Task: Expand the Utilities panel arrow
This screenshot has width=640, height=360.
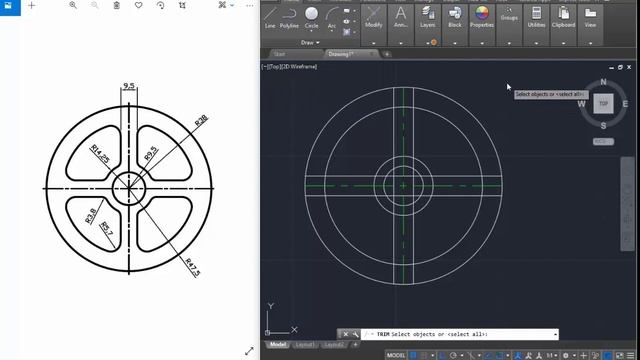Action: 536,43
